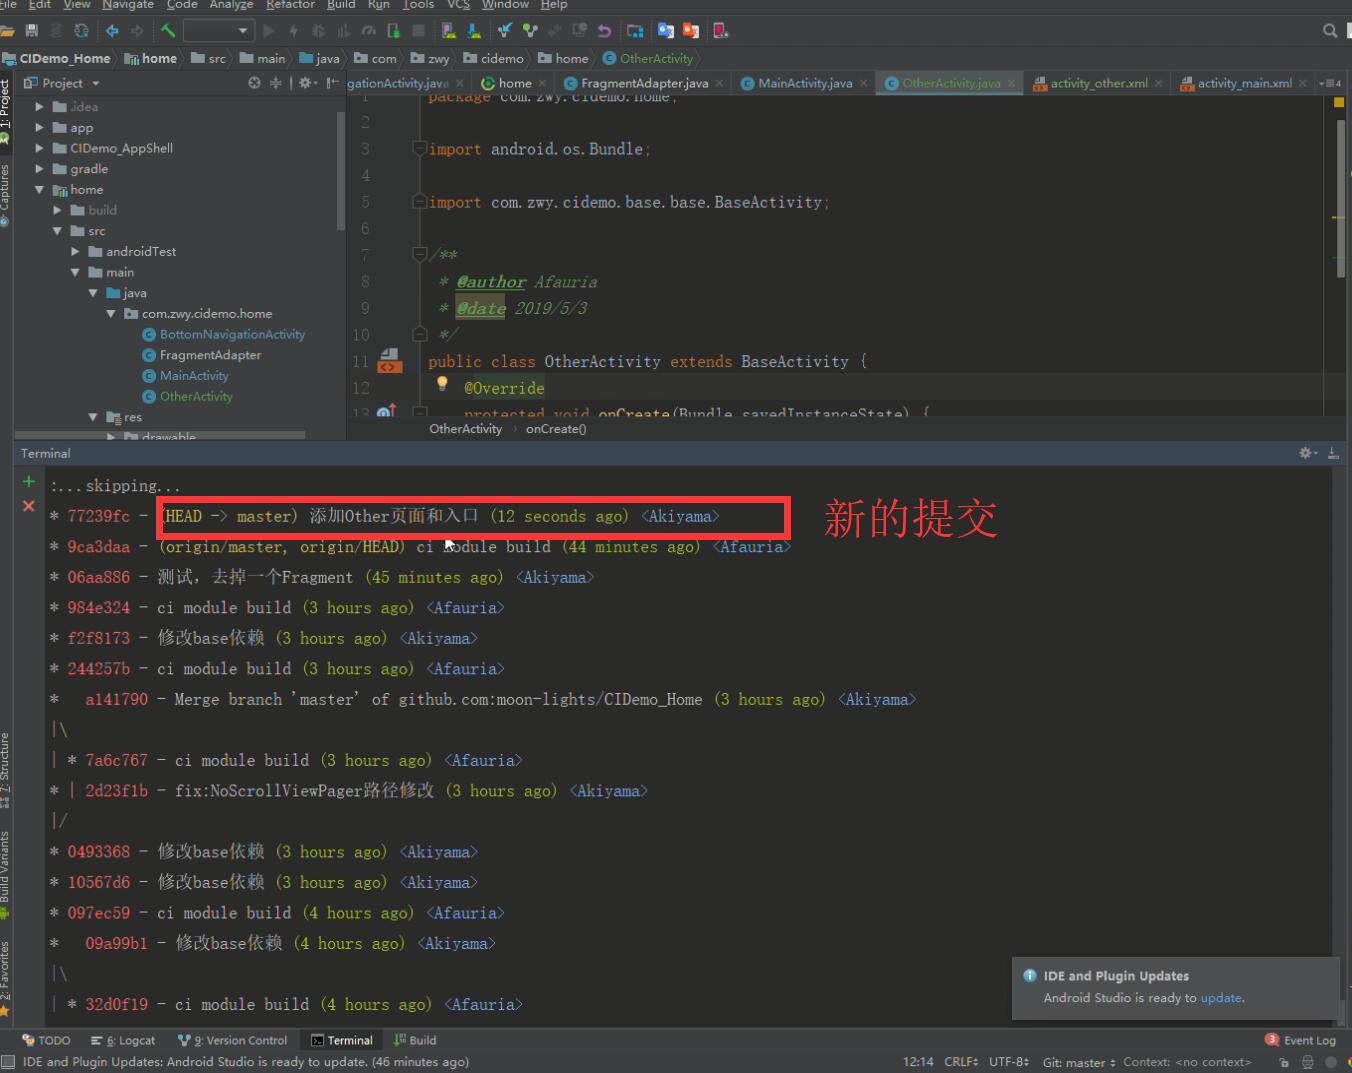Hide the Terminal panel with the hide icon
Image resolution: width=1352 pixels, height=1073 pixels.
(1333, 453)
